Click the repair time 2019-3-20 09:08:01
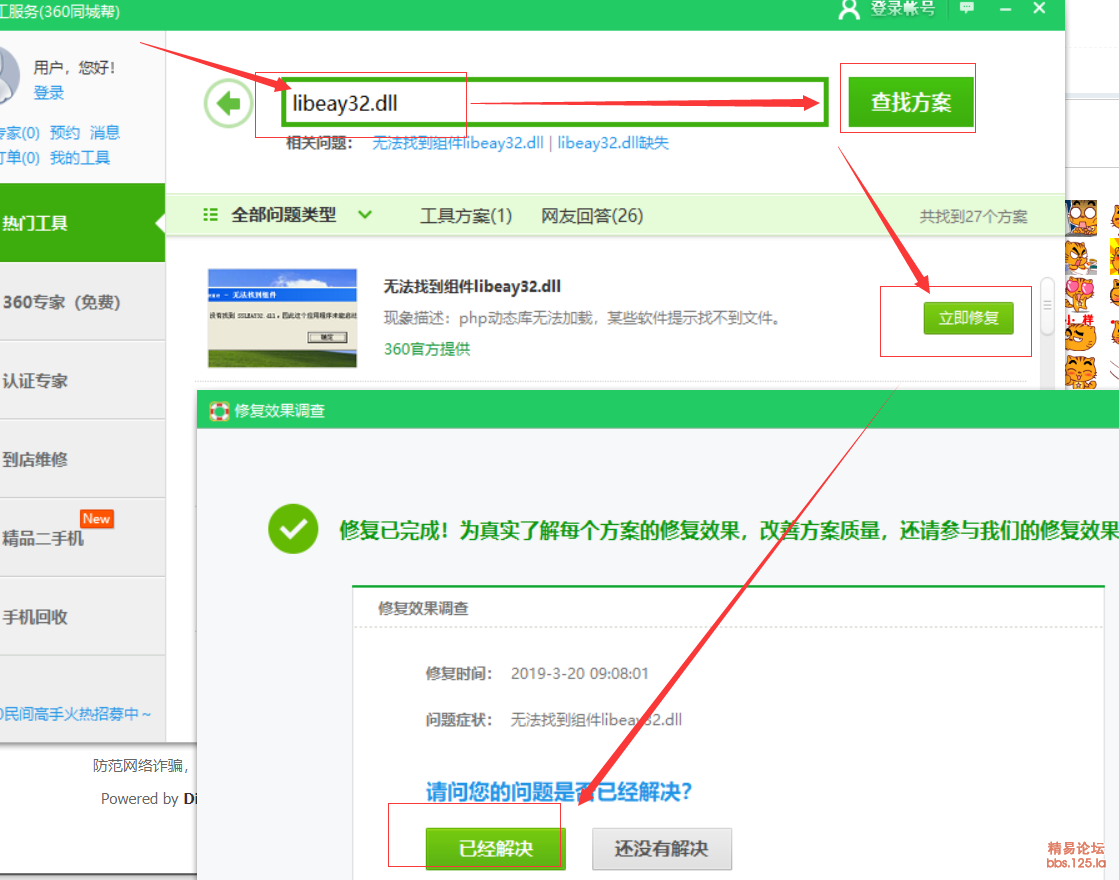The image size is (1119, 880). point(579,674)
